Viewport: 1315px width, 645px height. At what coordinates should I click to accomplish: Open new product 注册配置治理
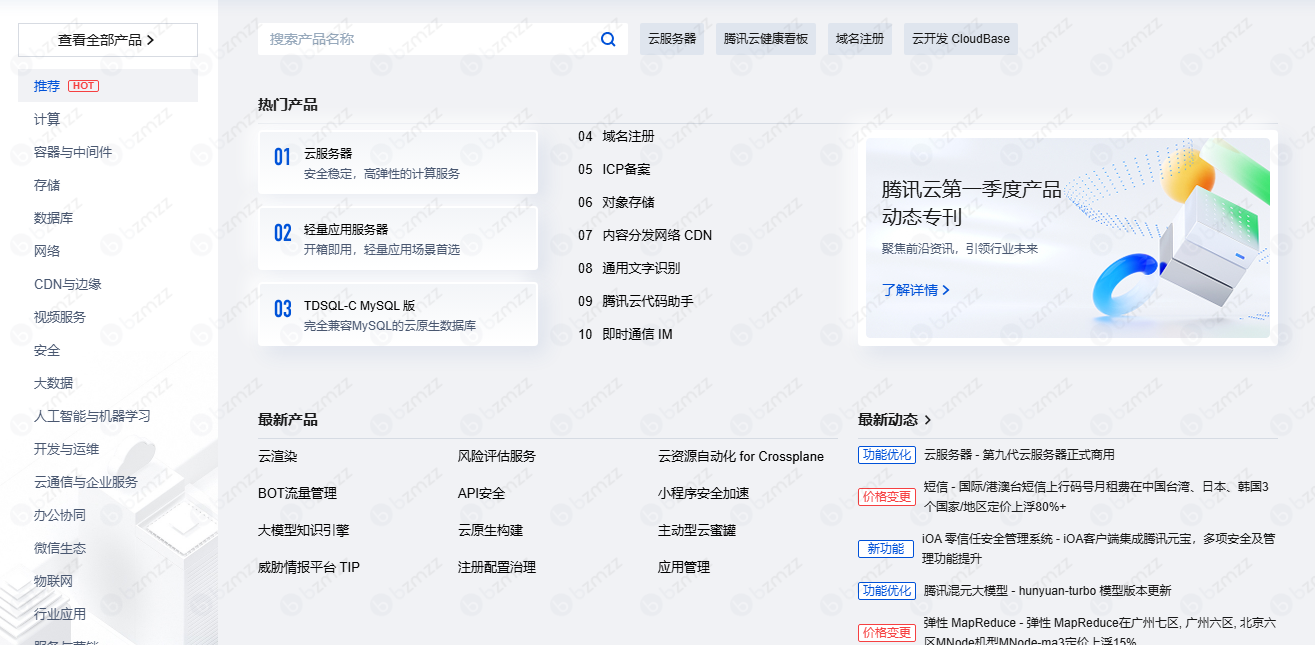pos(497,567)
